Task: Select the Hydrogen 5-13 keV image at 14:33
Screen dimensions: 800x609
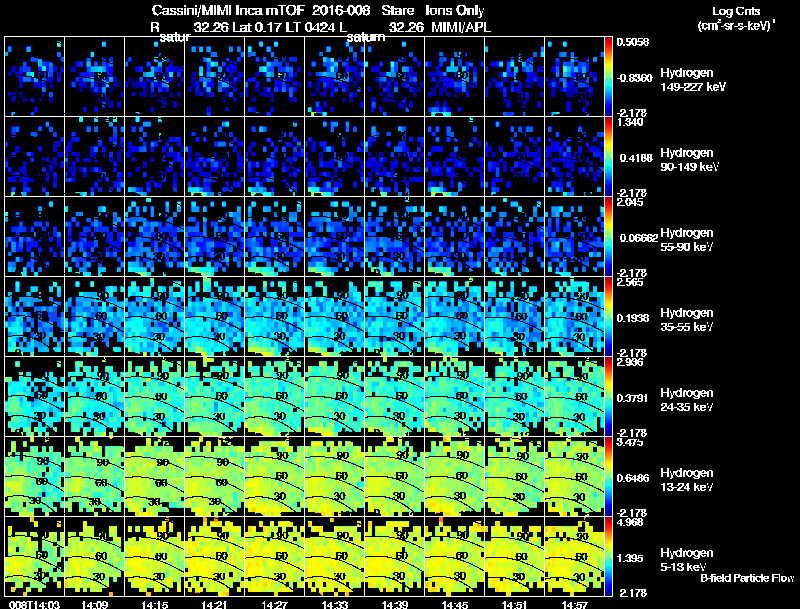Action: coord(335,556)
